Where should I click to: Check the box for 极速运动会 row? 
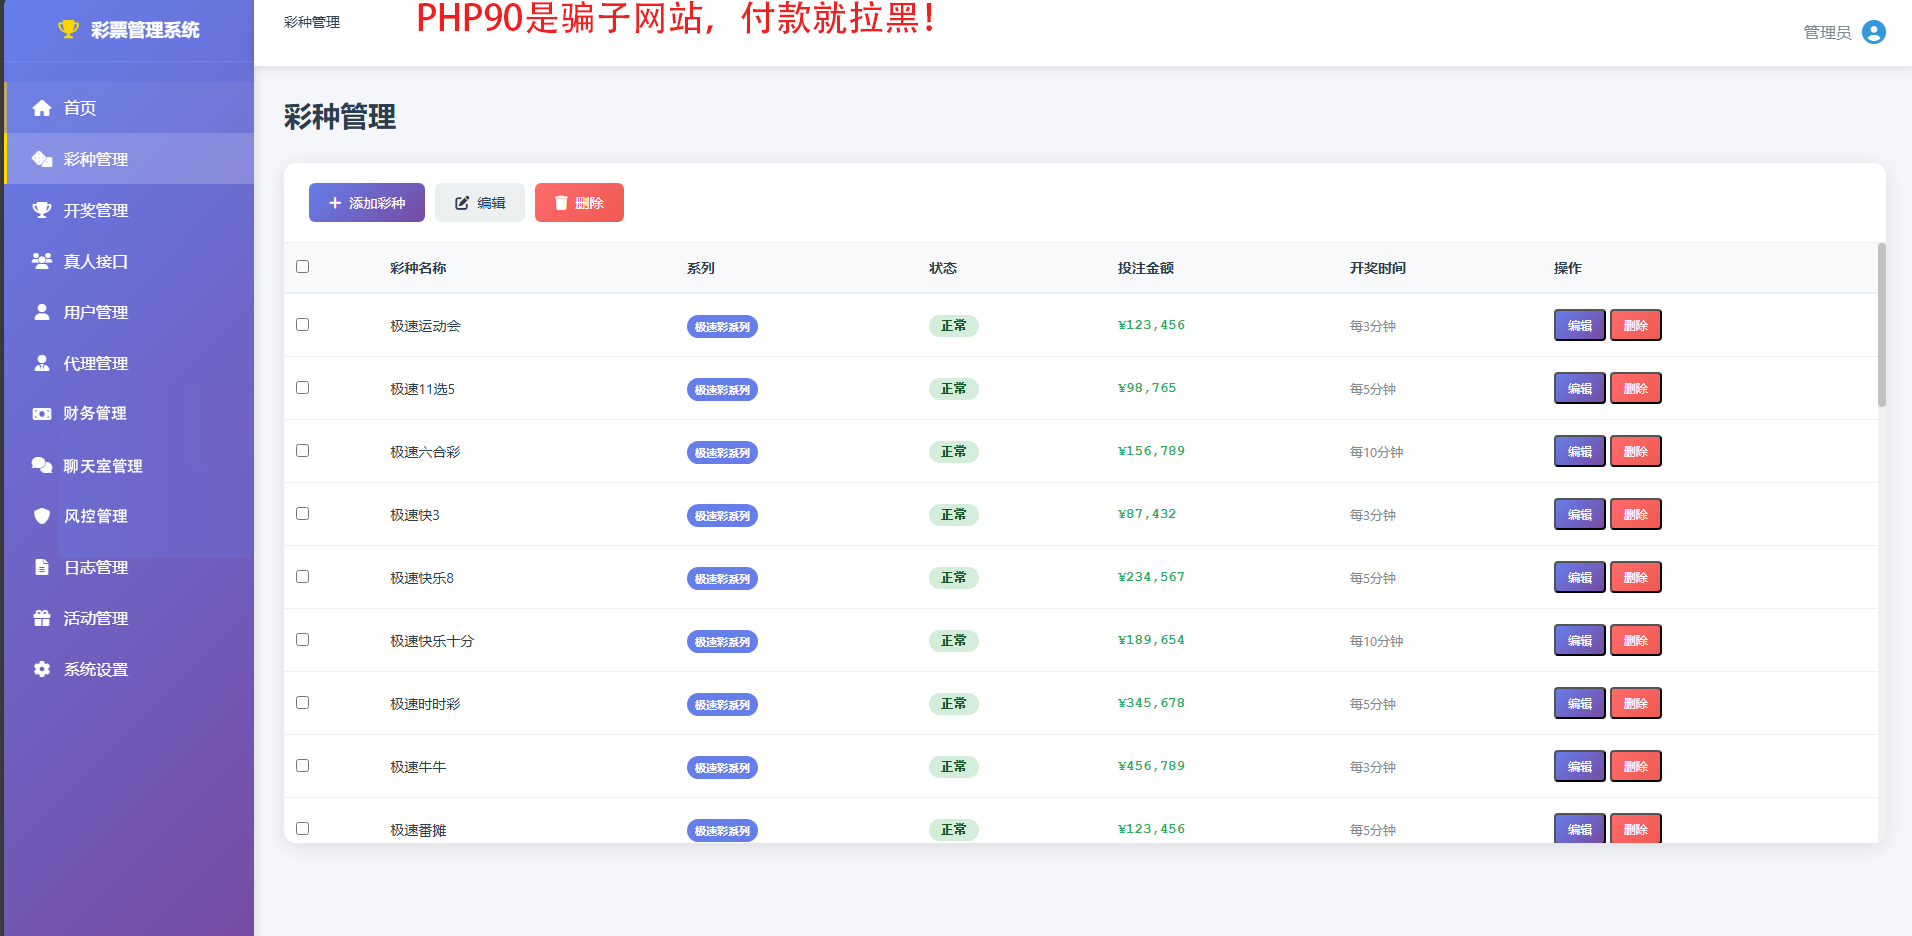coord(303,325)
